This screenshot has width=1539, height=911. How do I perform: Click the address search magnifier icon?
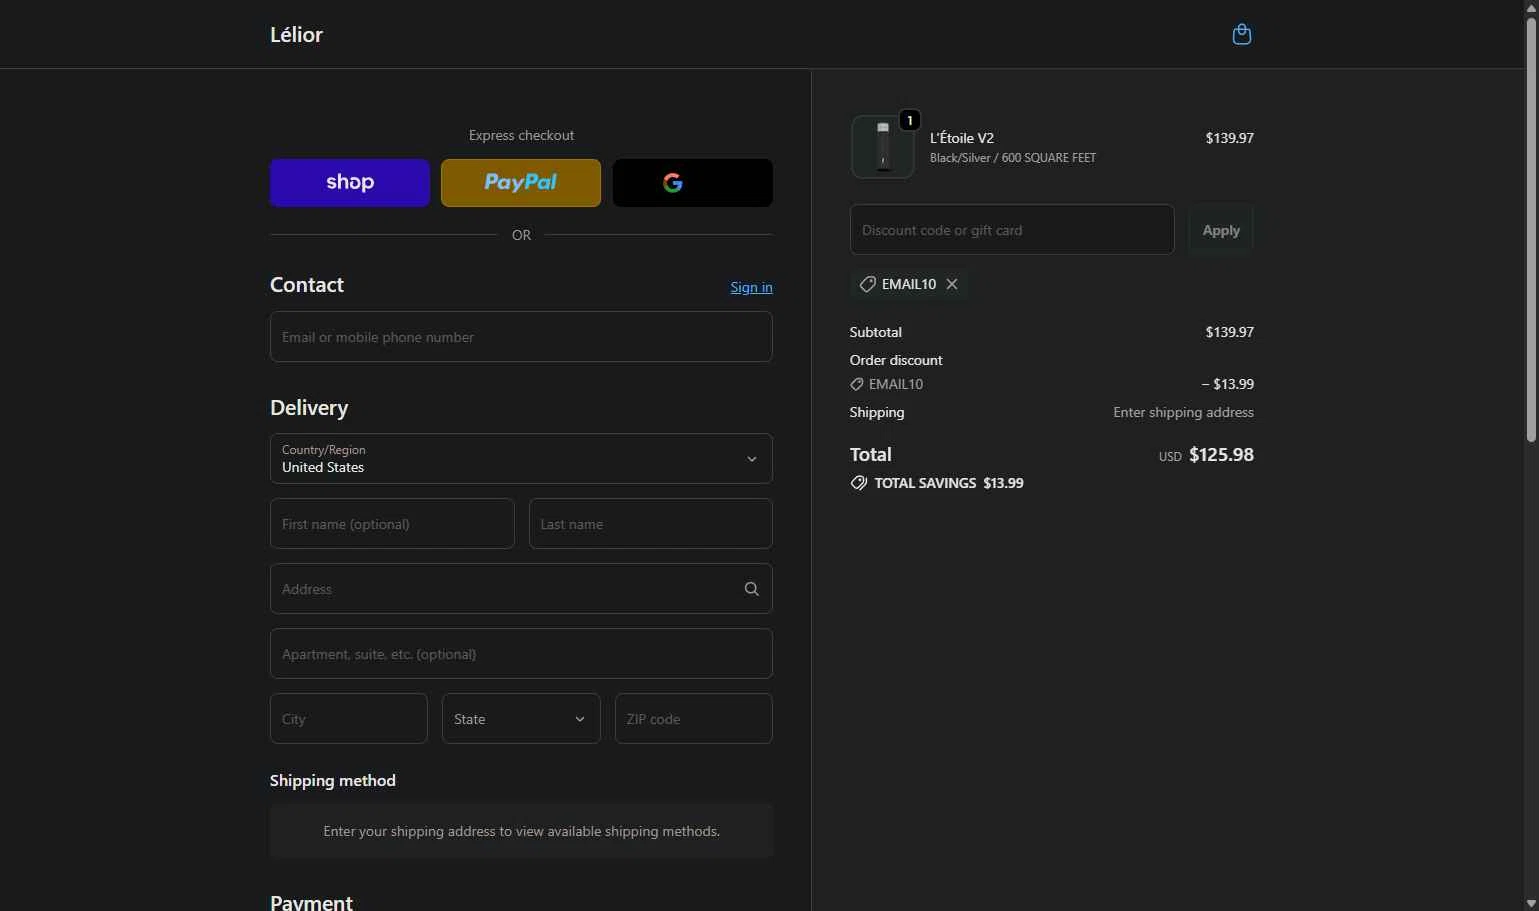pyautogui.click(x=751, y=589)
